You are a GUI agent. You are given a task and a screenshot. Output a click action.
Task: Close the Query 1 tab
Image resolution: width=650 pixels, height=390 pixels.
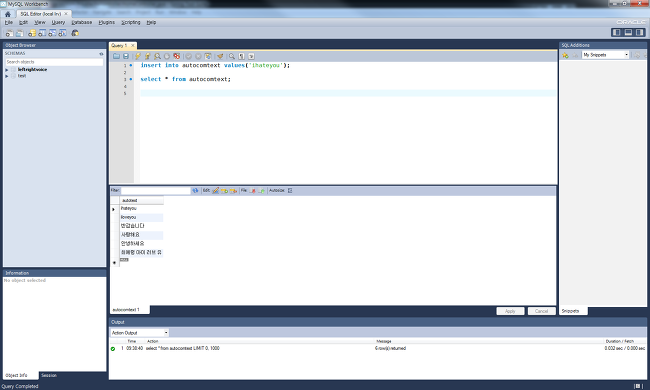click(133, 46)
